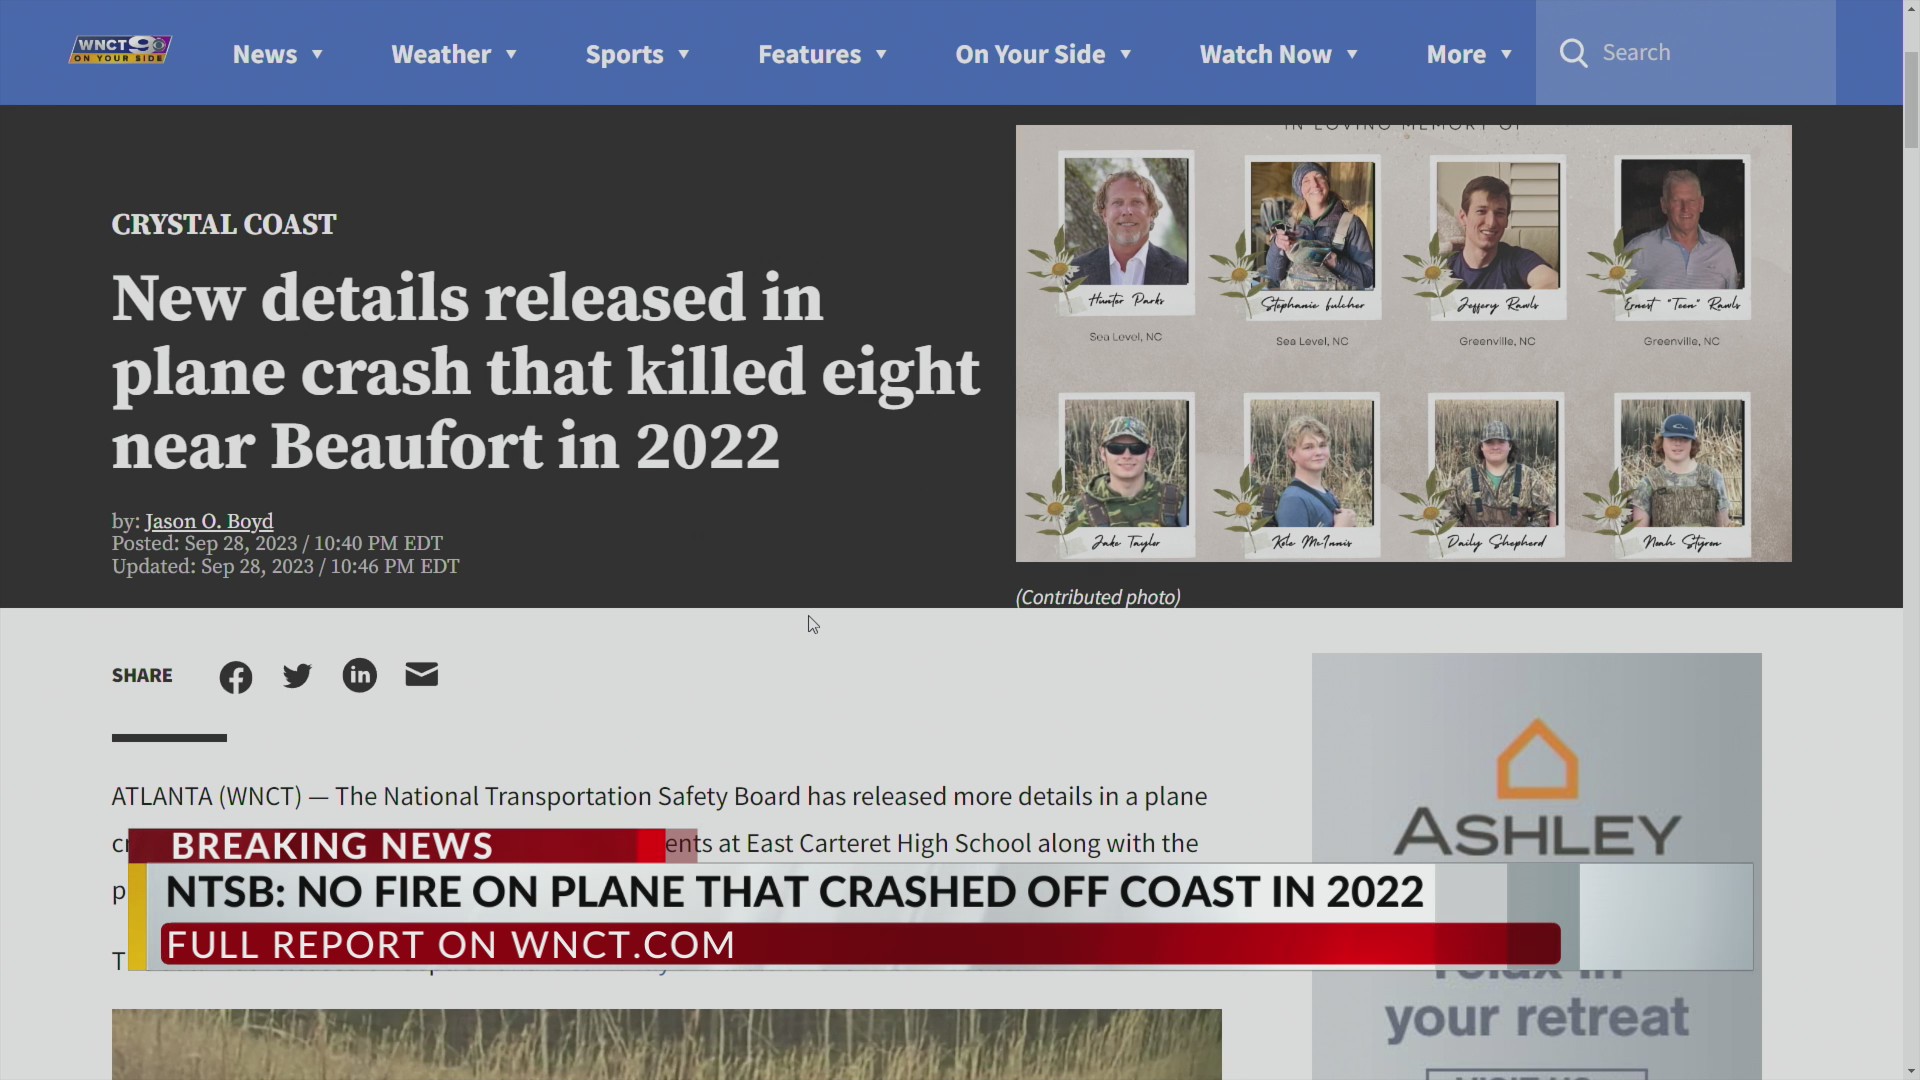Image resolution: width=1920 pixels, height=1080 pixels.
Task: Click the field photo below article text
Action: (666, 1044)
